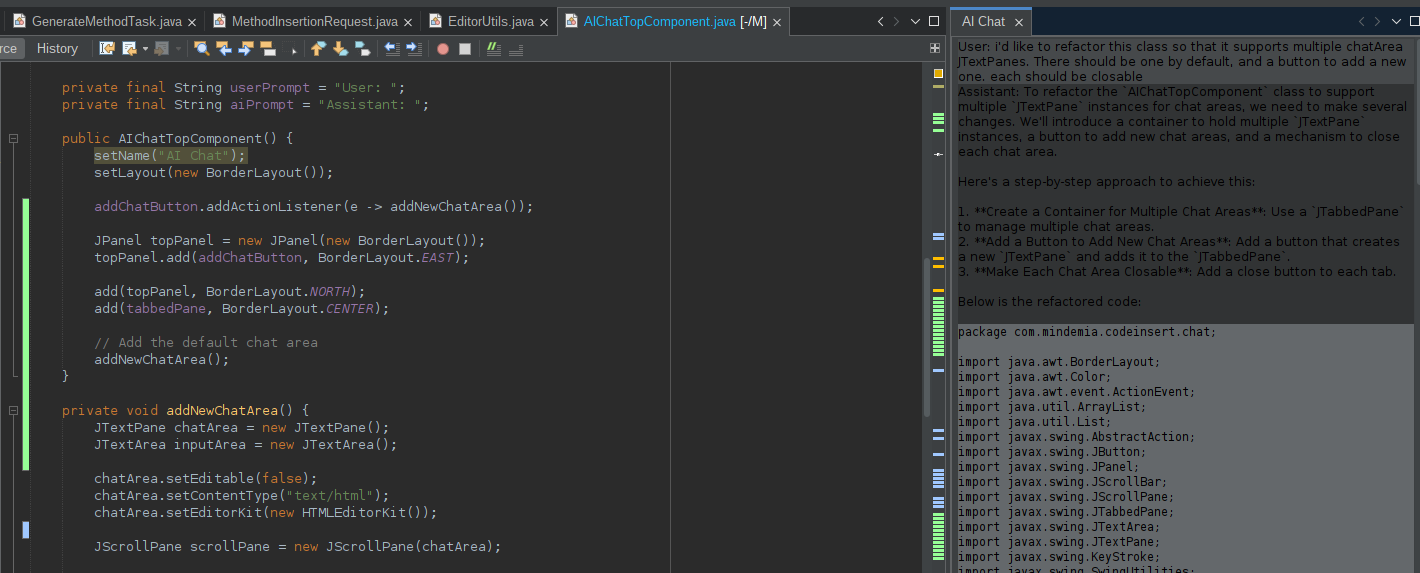Jump to Next Bookmark icon

340,48
